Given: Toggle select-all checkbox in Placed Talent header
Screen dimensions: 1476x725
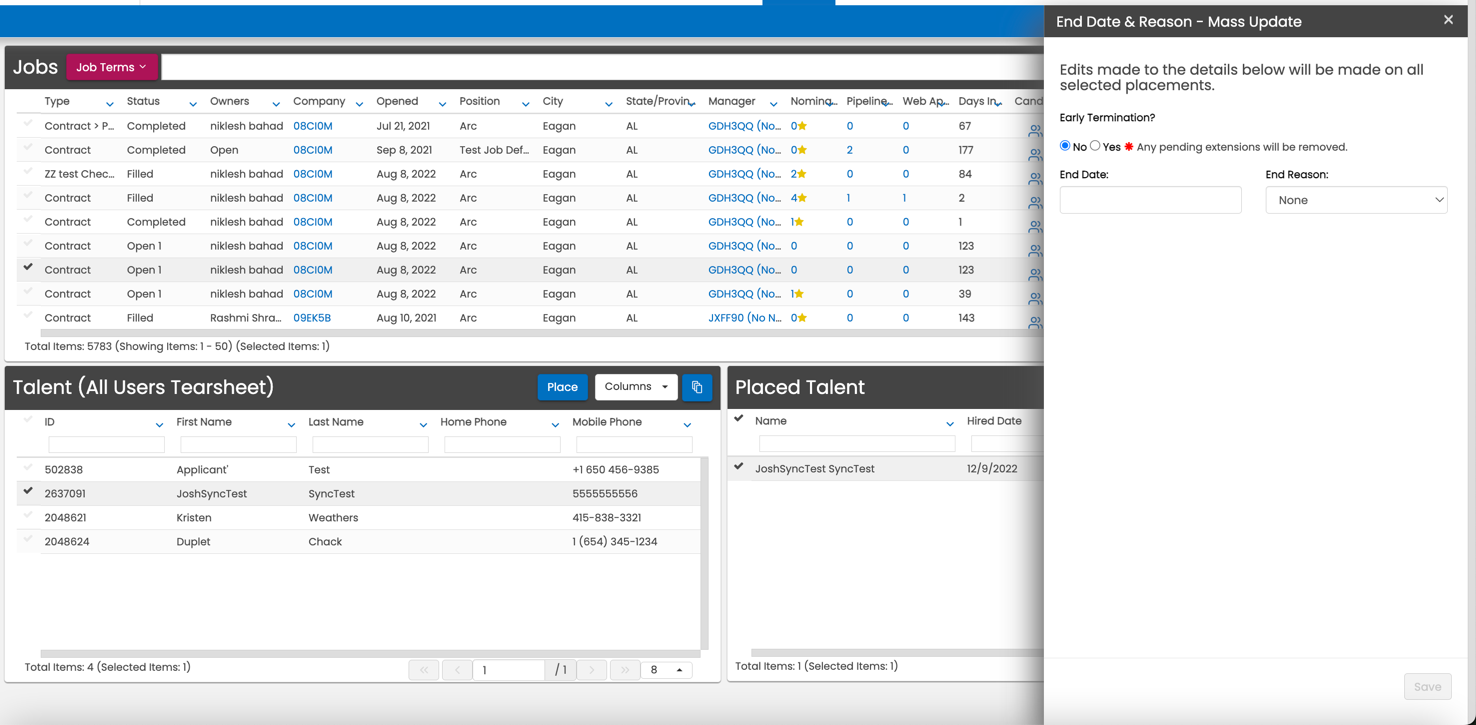Looking at the screenshot, I should click(739, 419).
